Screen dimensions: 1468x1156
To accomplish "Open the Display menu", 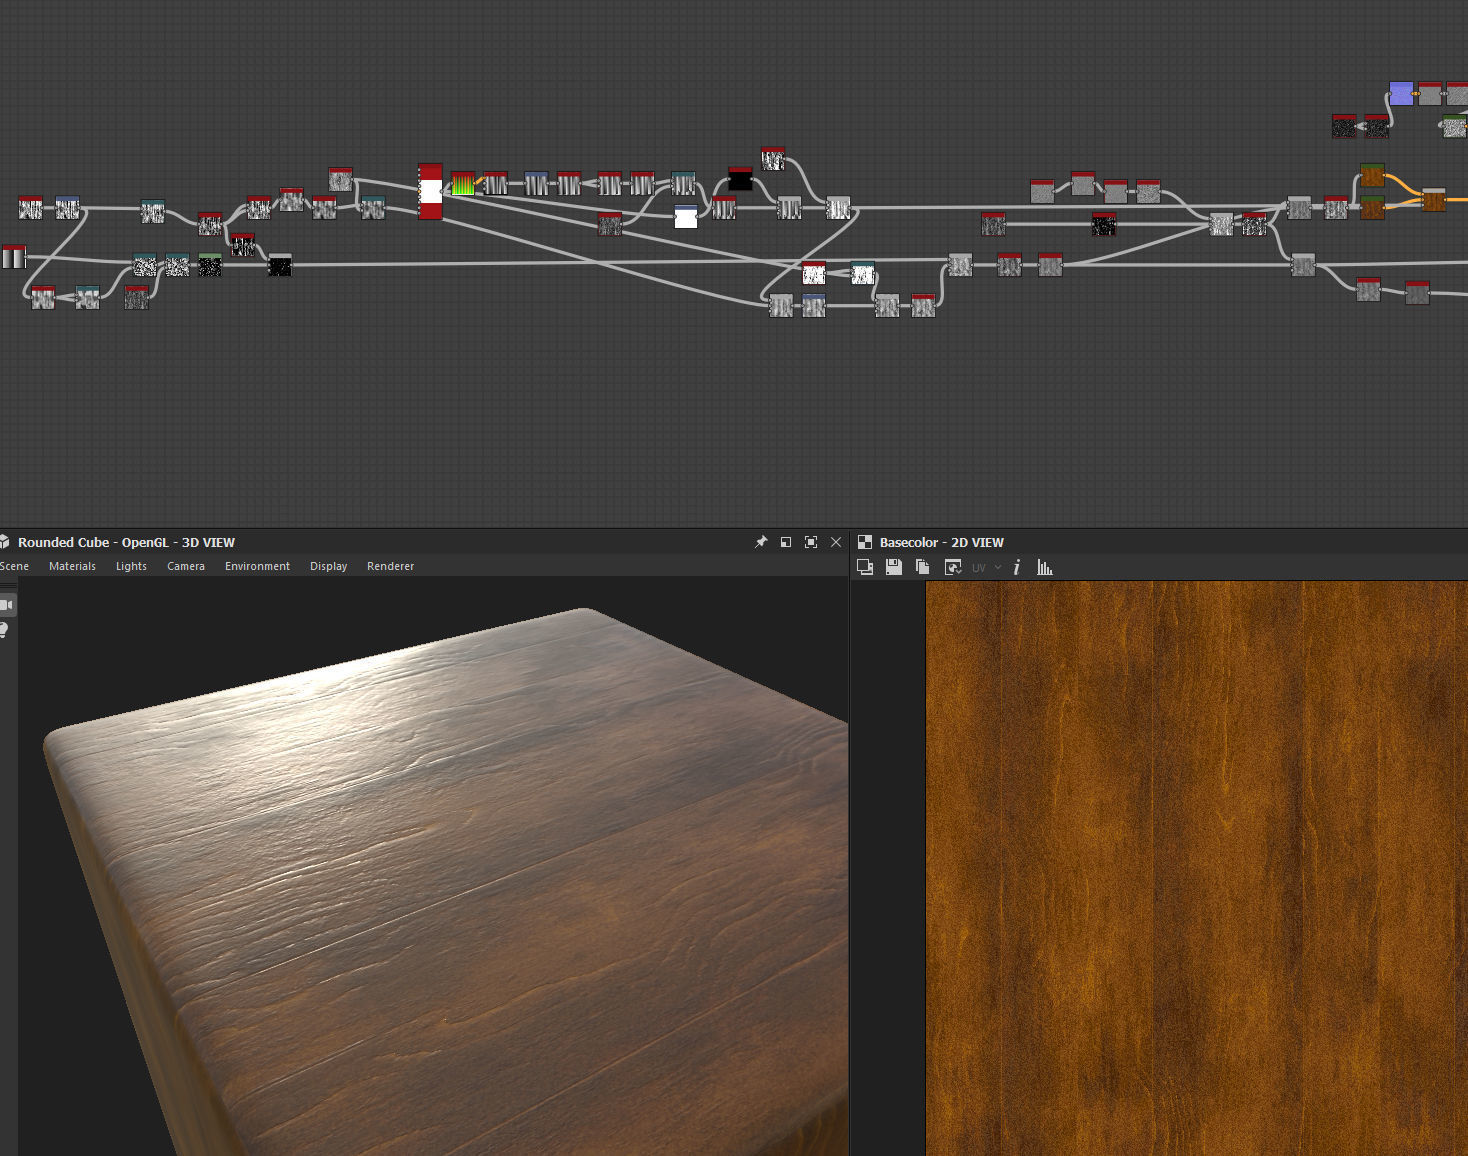I will click(x=328, y=566).
